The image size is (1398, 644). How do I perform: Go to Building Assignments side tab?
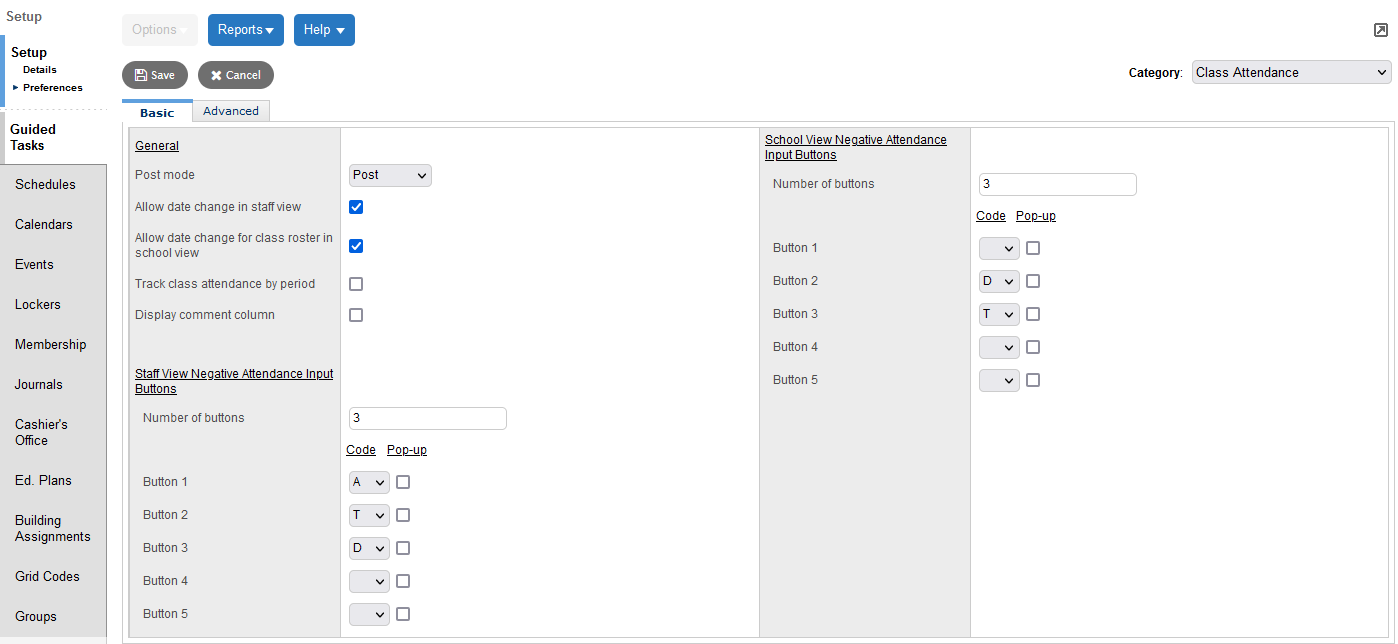click(x=53, y=528)
